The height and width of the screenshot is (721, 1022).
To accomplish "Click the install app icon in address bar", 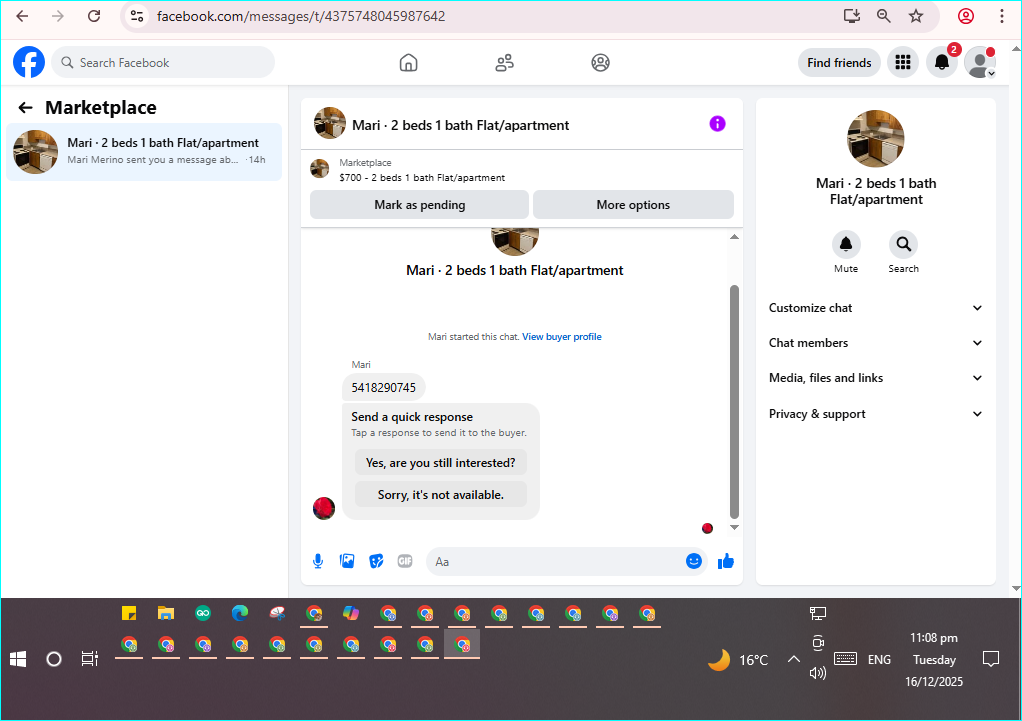I will point(852,16).
